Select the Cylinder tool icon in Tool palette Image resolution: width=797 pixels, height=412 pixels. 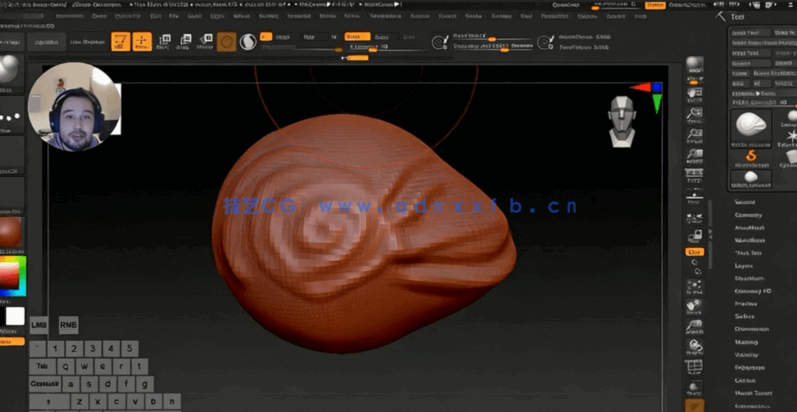(791, 157)
